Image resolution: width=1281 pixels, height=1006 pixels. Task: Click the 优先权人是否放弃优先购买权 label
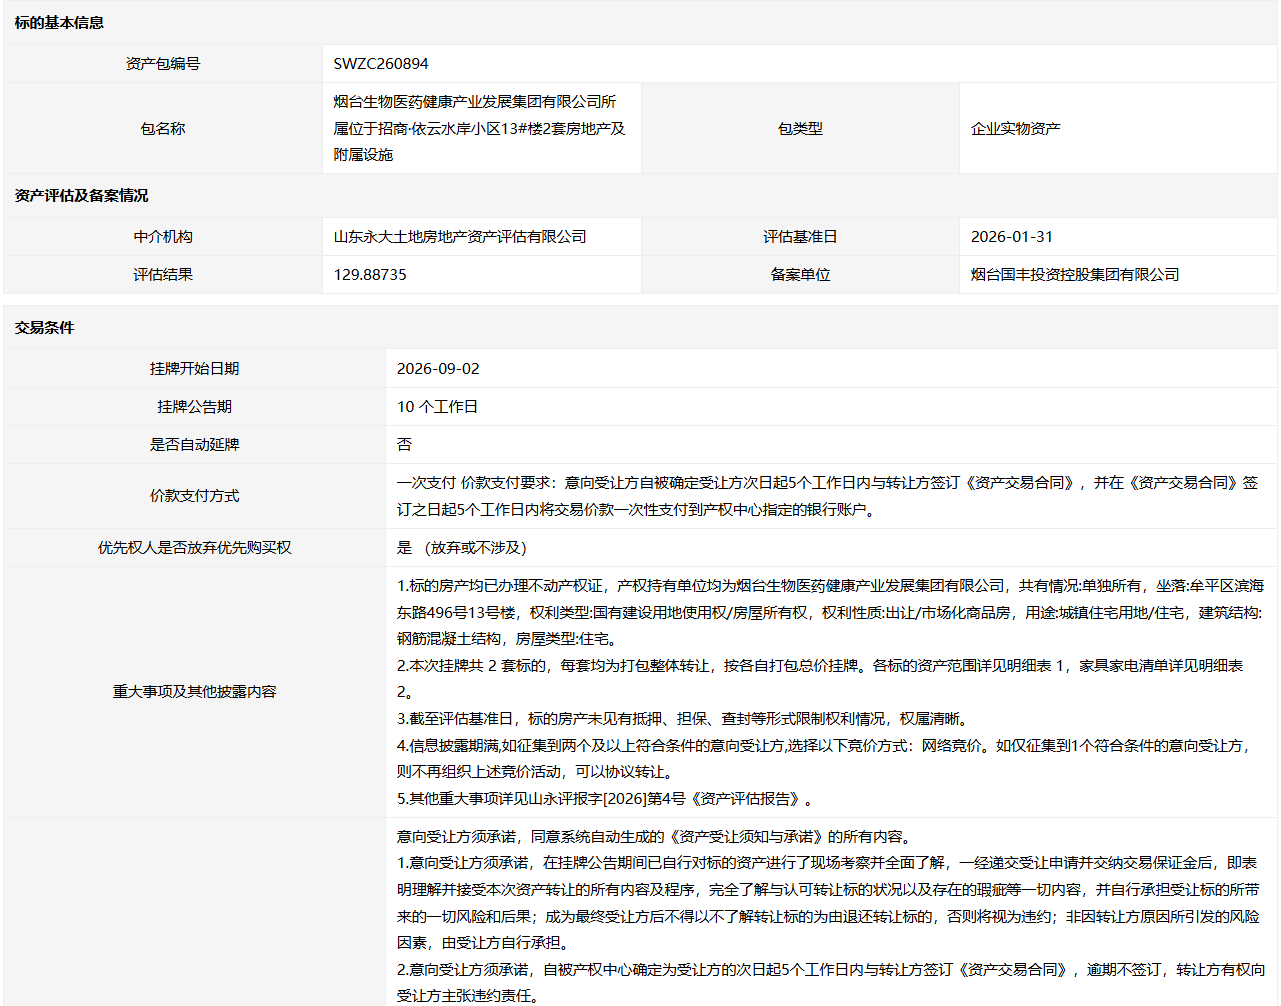194,548
